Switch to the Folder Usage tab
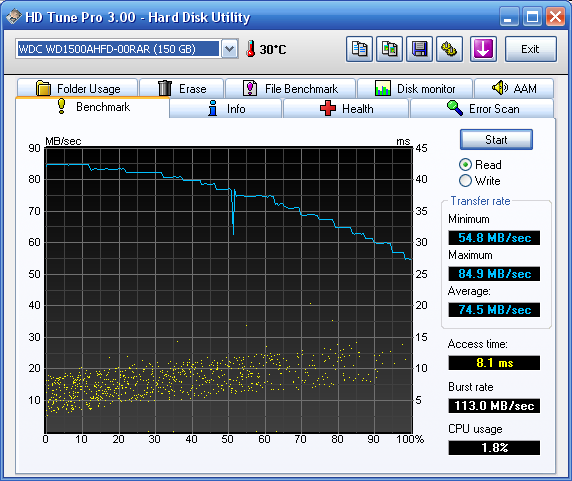572x481 pixels. click(77, 89)
